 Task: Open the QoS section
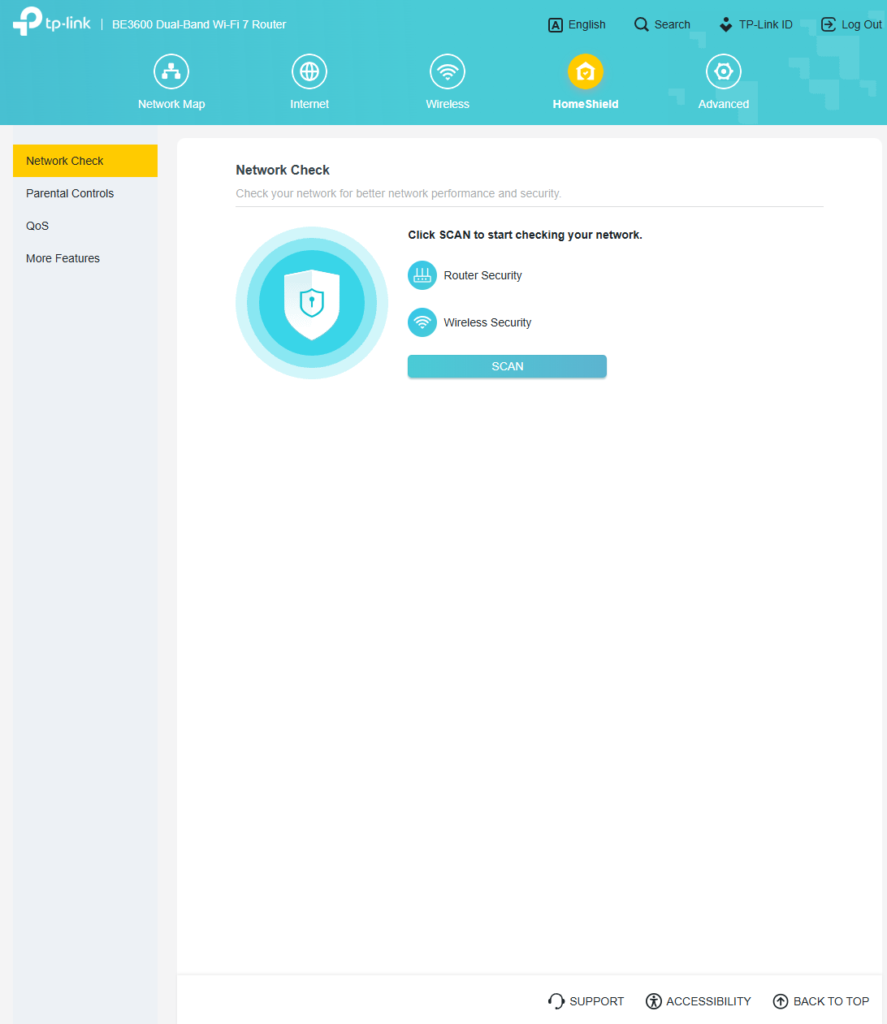click(x=37, y=225)
